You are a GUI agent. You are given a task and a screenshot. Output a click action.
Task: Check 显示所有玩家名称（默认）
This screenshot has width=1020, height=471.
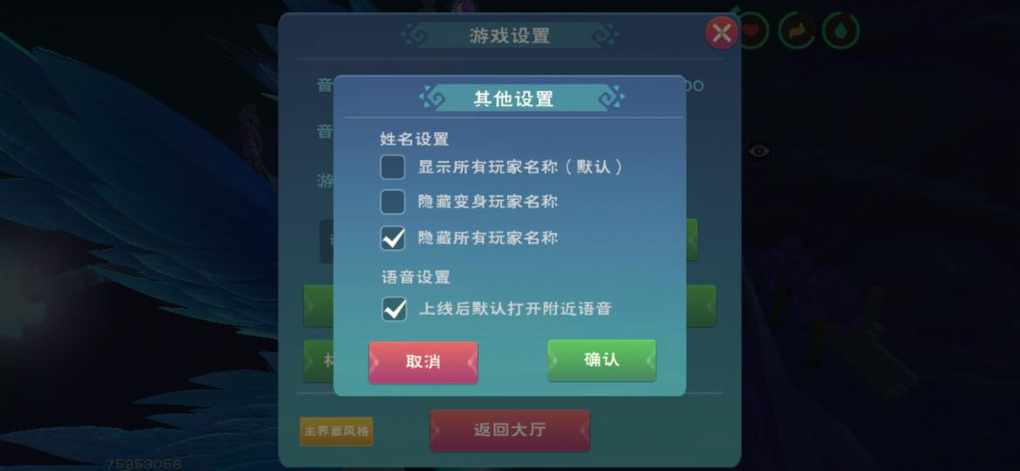click(x=392, y=167)
